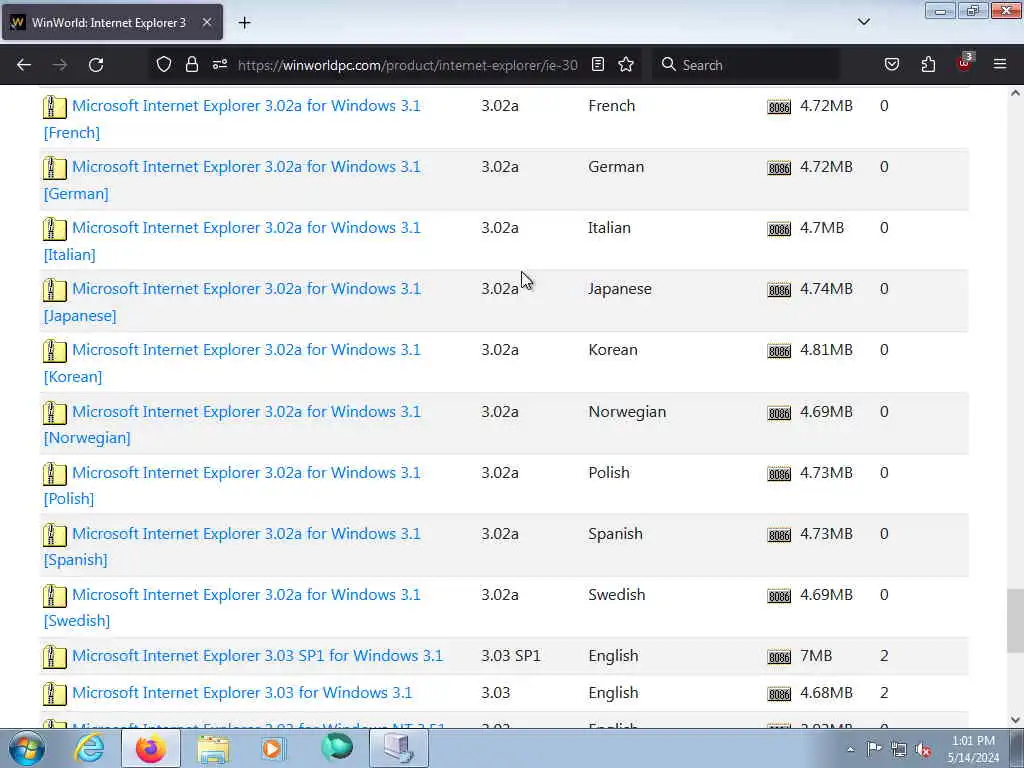
Task: Click the Spanish language cell
Action: (x=615, y=534)
